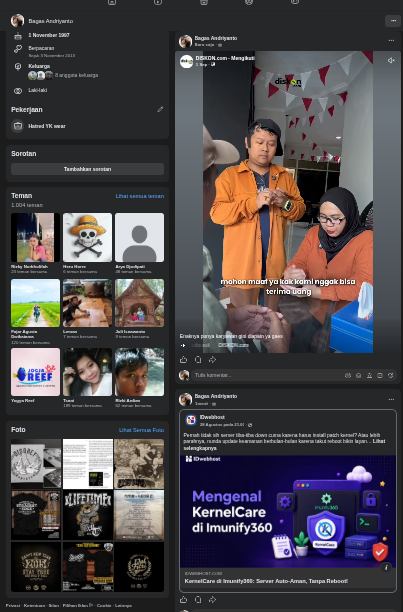Image resolution: width=403 pixels, height=612 pixels.
Task: Click the sticker icon at the comment box's right end
Action: pyautogui.click(x=391, y=375)
